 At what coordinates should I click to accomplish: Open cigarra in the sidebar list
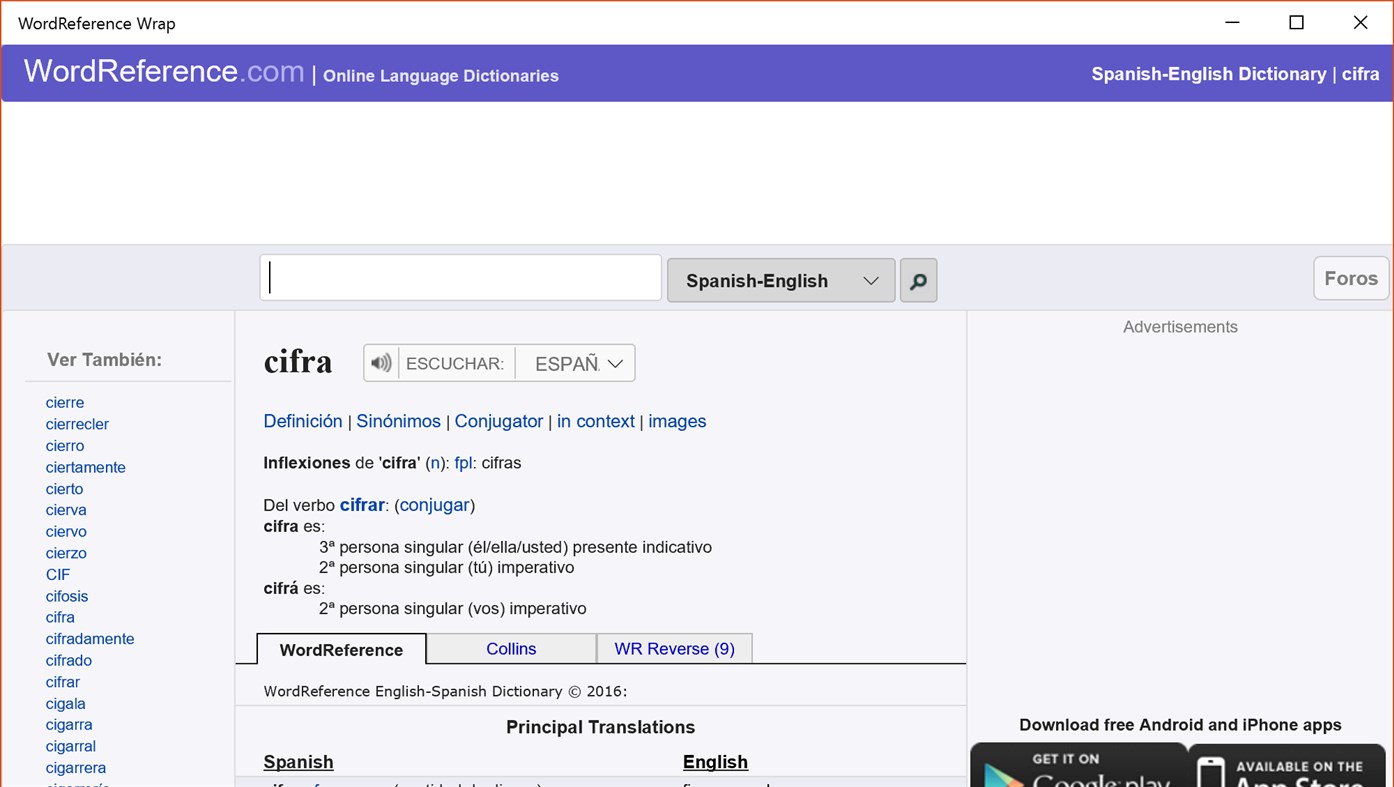(69, 725)
